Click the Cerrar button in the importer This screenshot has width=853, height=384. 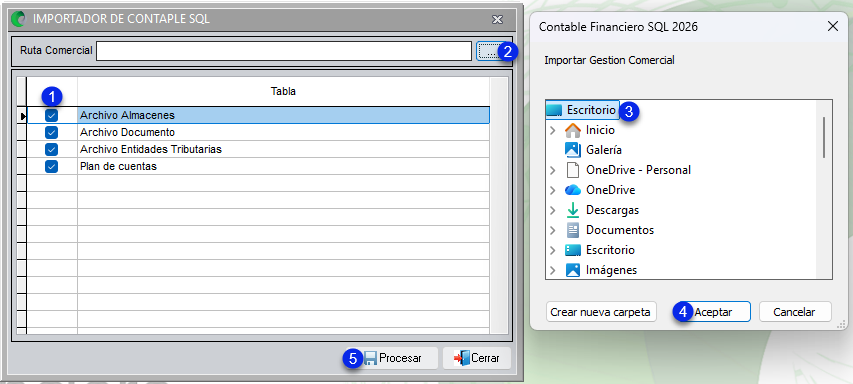477,358
